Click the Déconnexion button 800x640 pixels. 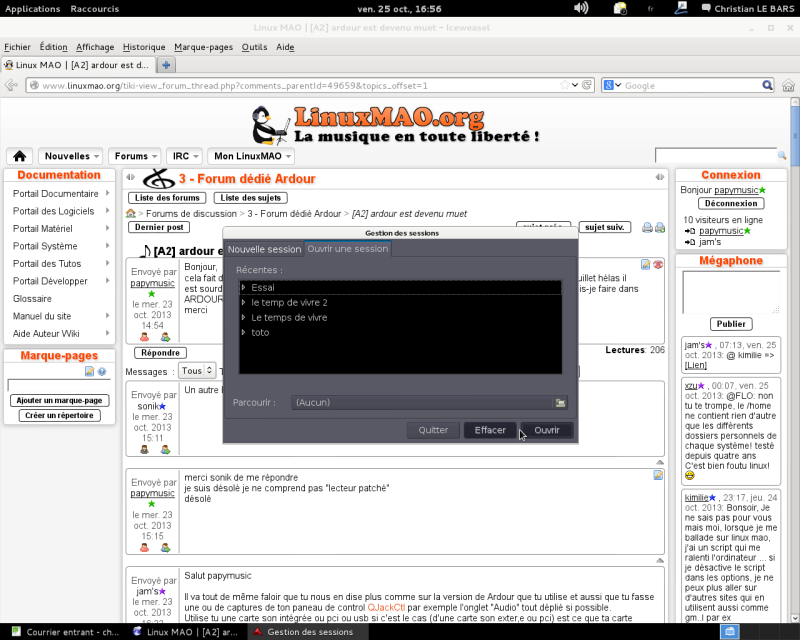[x=730, y=203]
